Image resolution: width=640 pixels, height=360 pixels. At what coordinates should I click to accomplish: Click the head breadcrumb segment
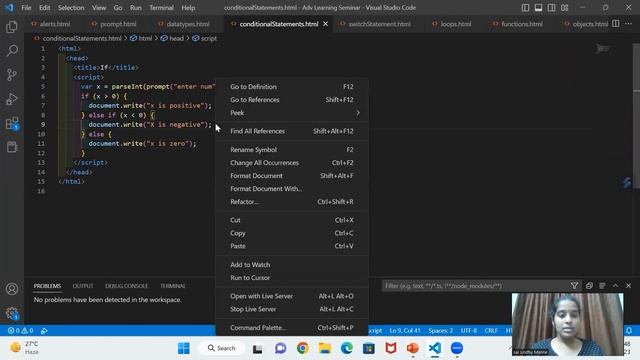(x=172, y=38)
